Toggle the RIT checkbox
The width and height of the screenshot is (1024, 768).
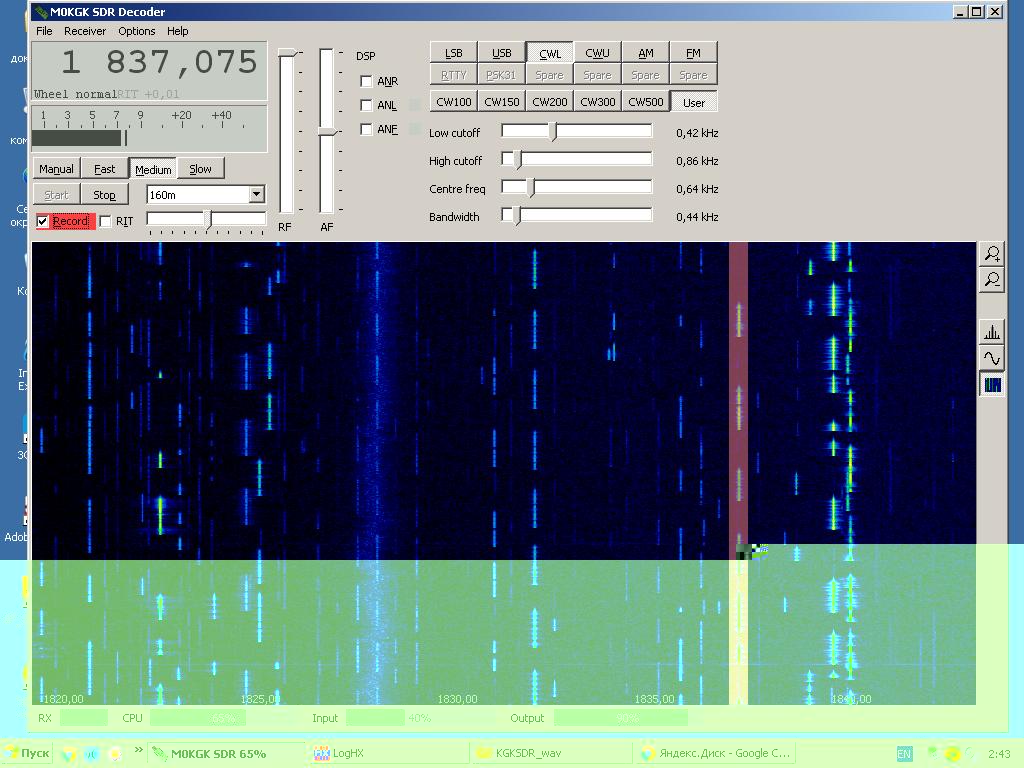tap(106, 221)
